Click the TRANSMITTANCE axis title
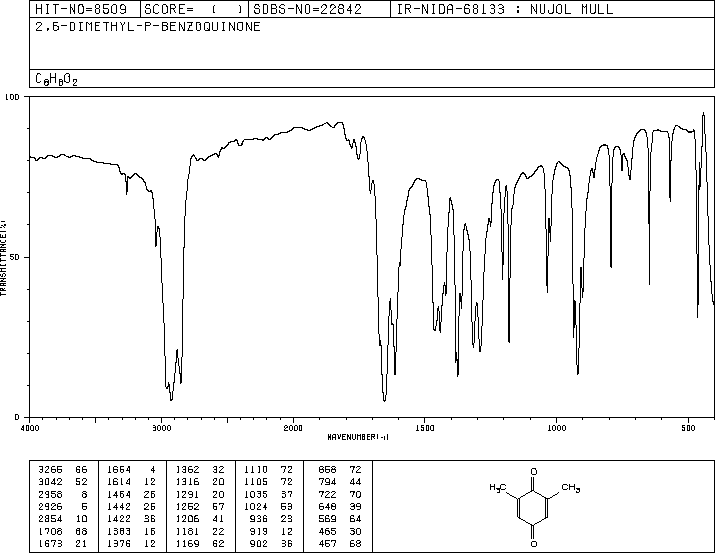715x553 pixels. [3, 258]
